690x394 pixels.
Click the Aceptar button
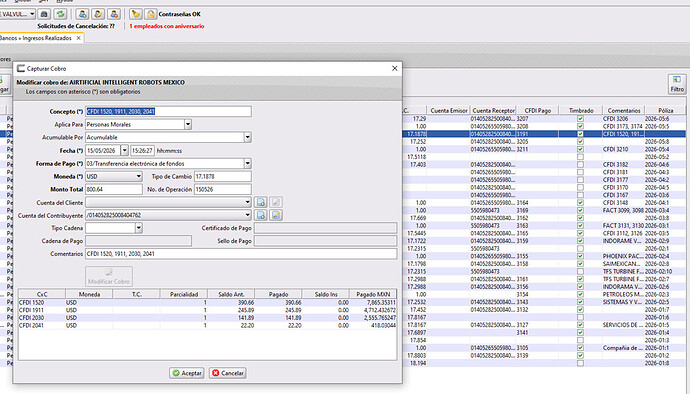point(187,373)
